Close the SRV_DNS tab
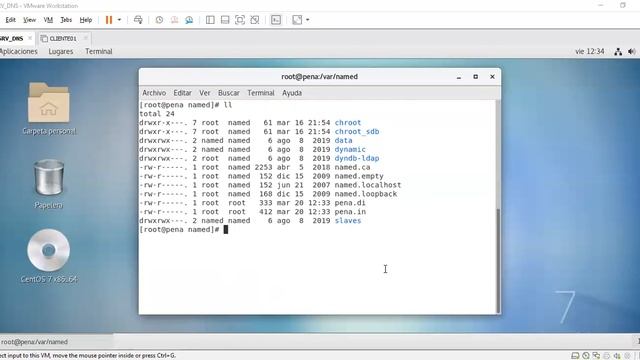The image size is (640, 360). [30, 38]
